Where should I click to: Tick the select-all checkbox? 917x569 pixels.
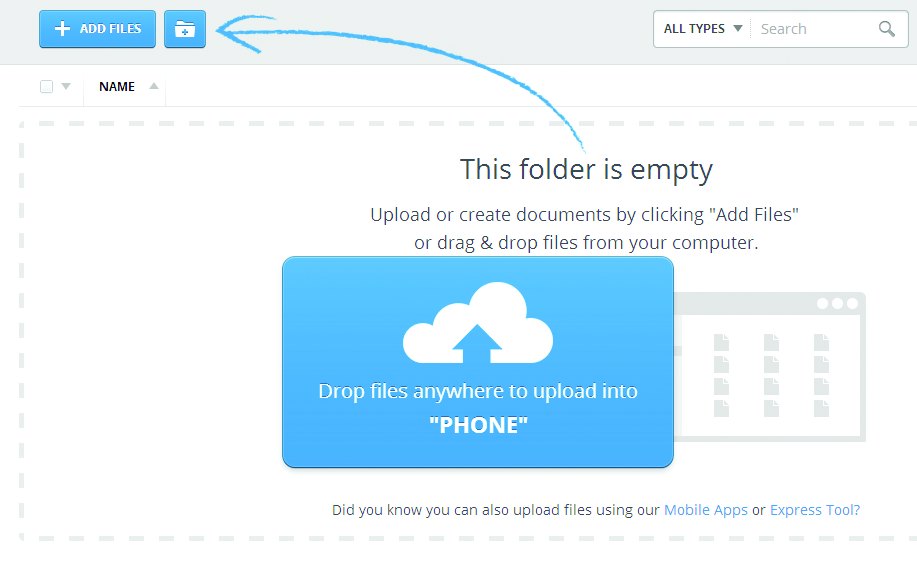47,87
